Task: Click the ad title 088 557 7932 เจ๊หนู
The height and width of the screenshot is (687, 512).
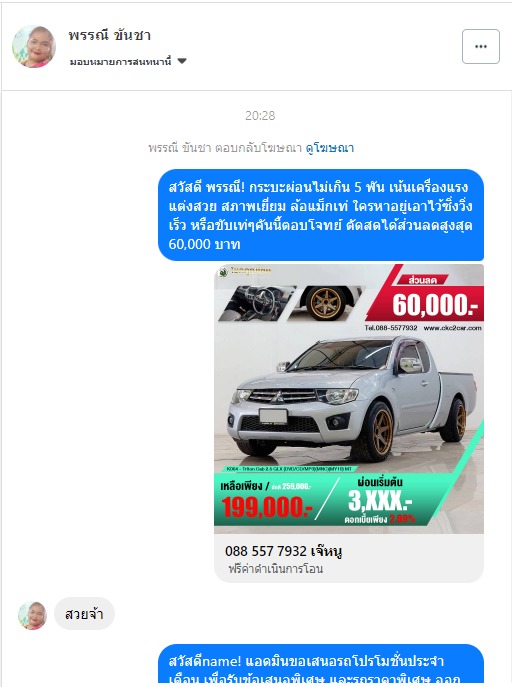Action: (283, 551)
